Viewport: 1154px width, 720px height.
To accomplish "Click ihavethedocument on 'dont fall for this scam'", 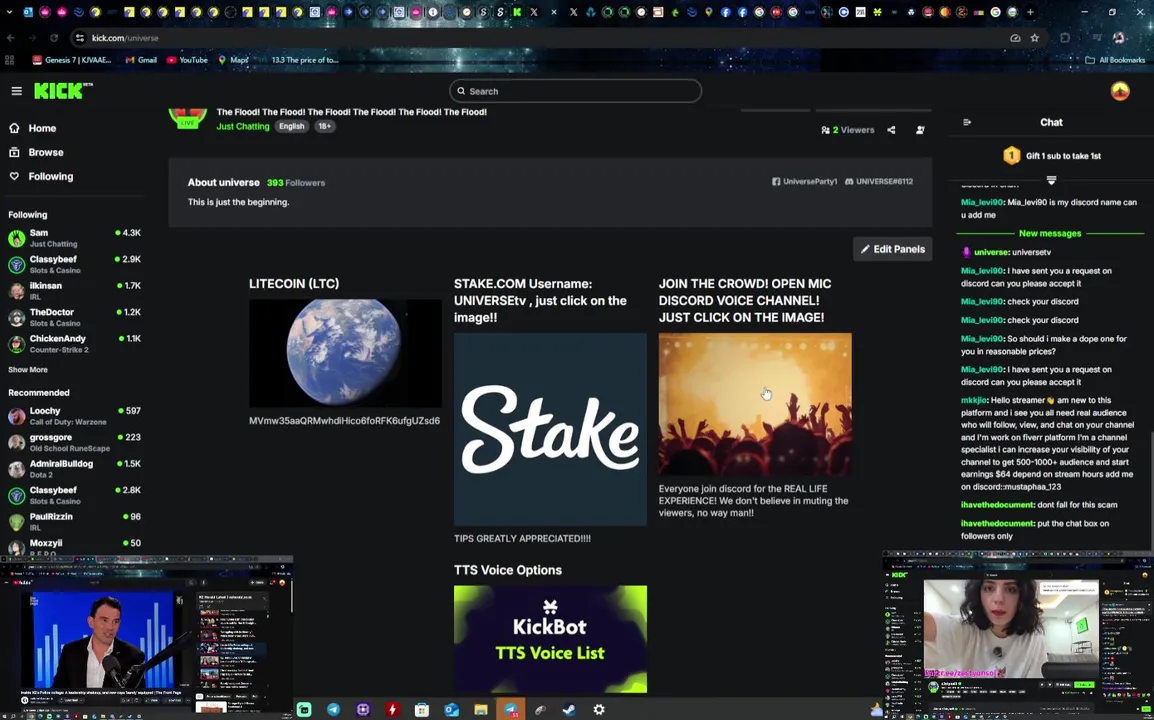I will tap(997, 505).
